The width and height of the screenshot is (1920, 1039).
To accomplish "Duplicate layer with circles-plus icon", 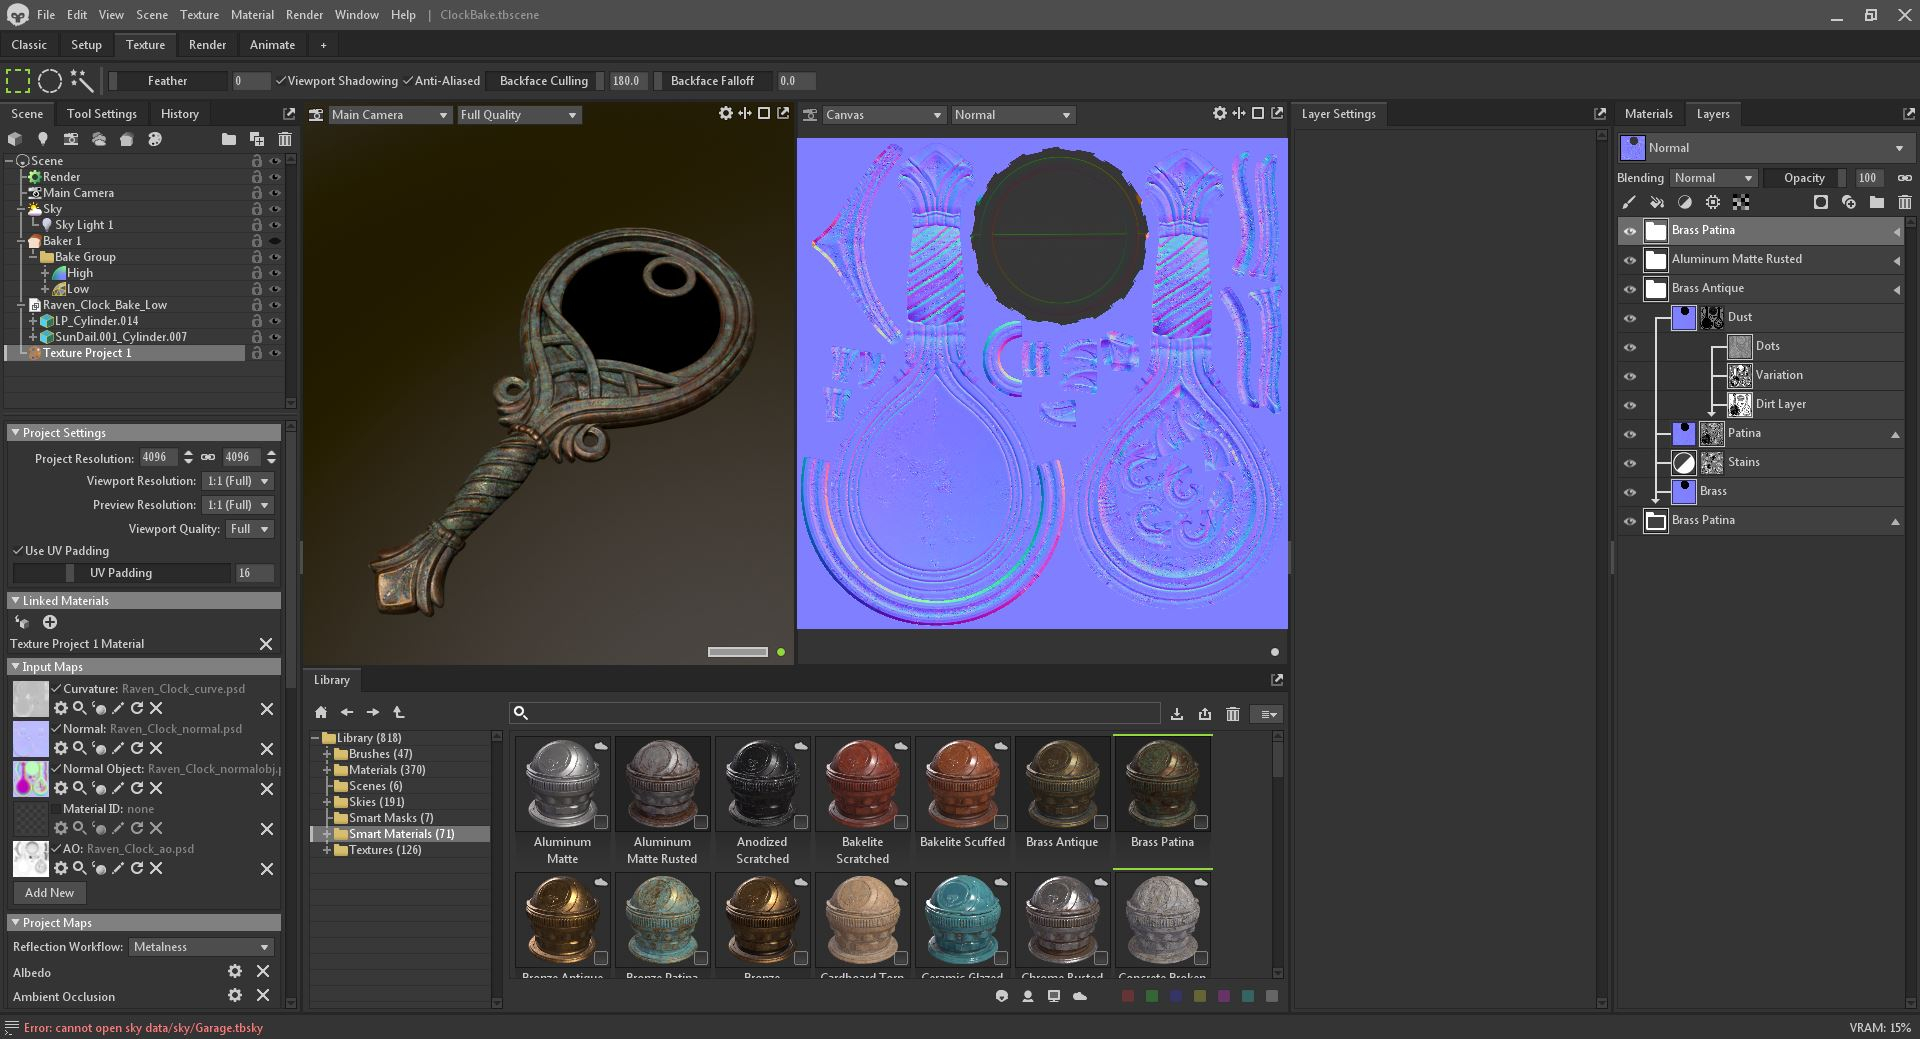I will 1849,202.
